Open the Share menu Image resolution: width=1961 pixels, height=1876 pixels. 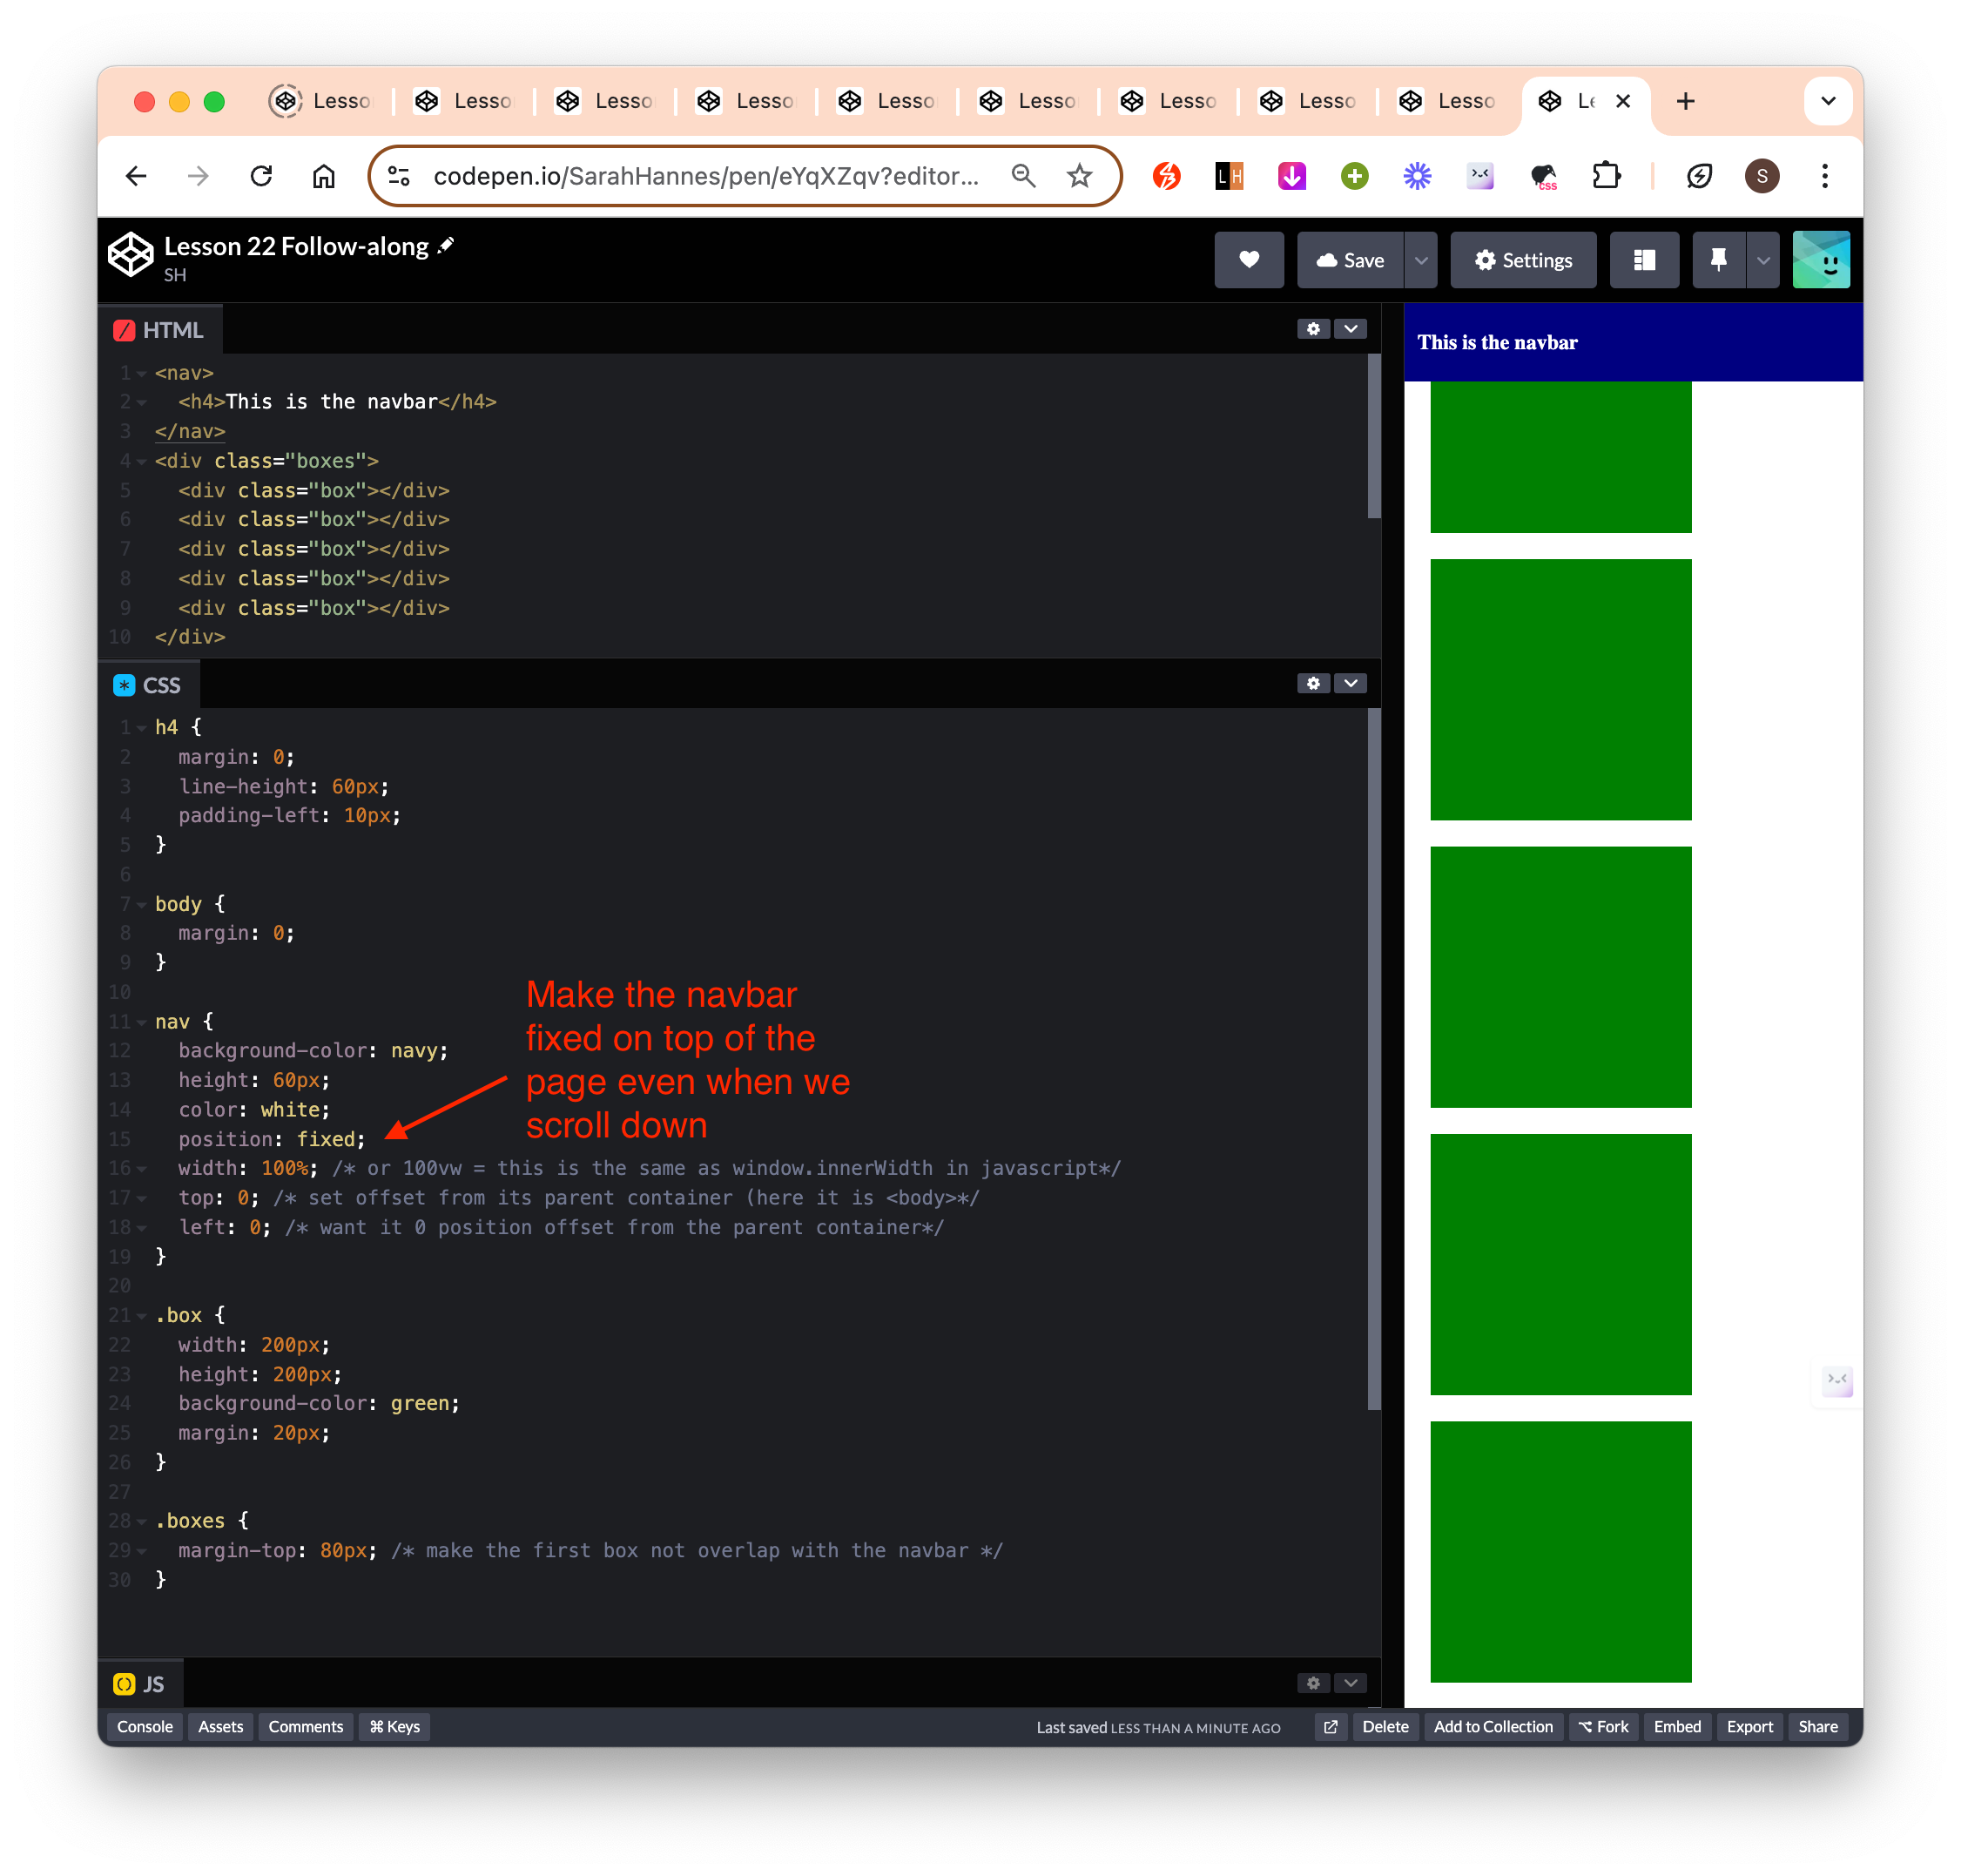(1818, 1727)
